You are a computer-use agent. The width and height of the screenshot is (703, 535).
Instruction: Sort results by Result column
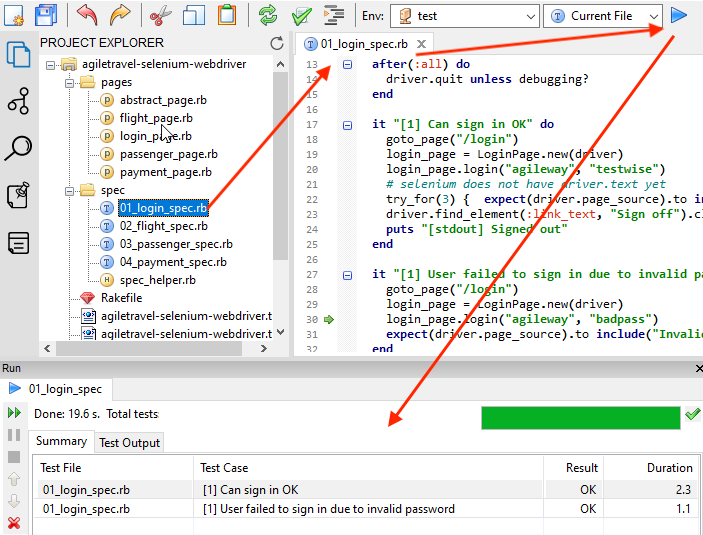[573, 468]
